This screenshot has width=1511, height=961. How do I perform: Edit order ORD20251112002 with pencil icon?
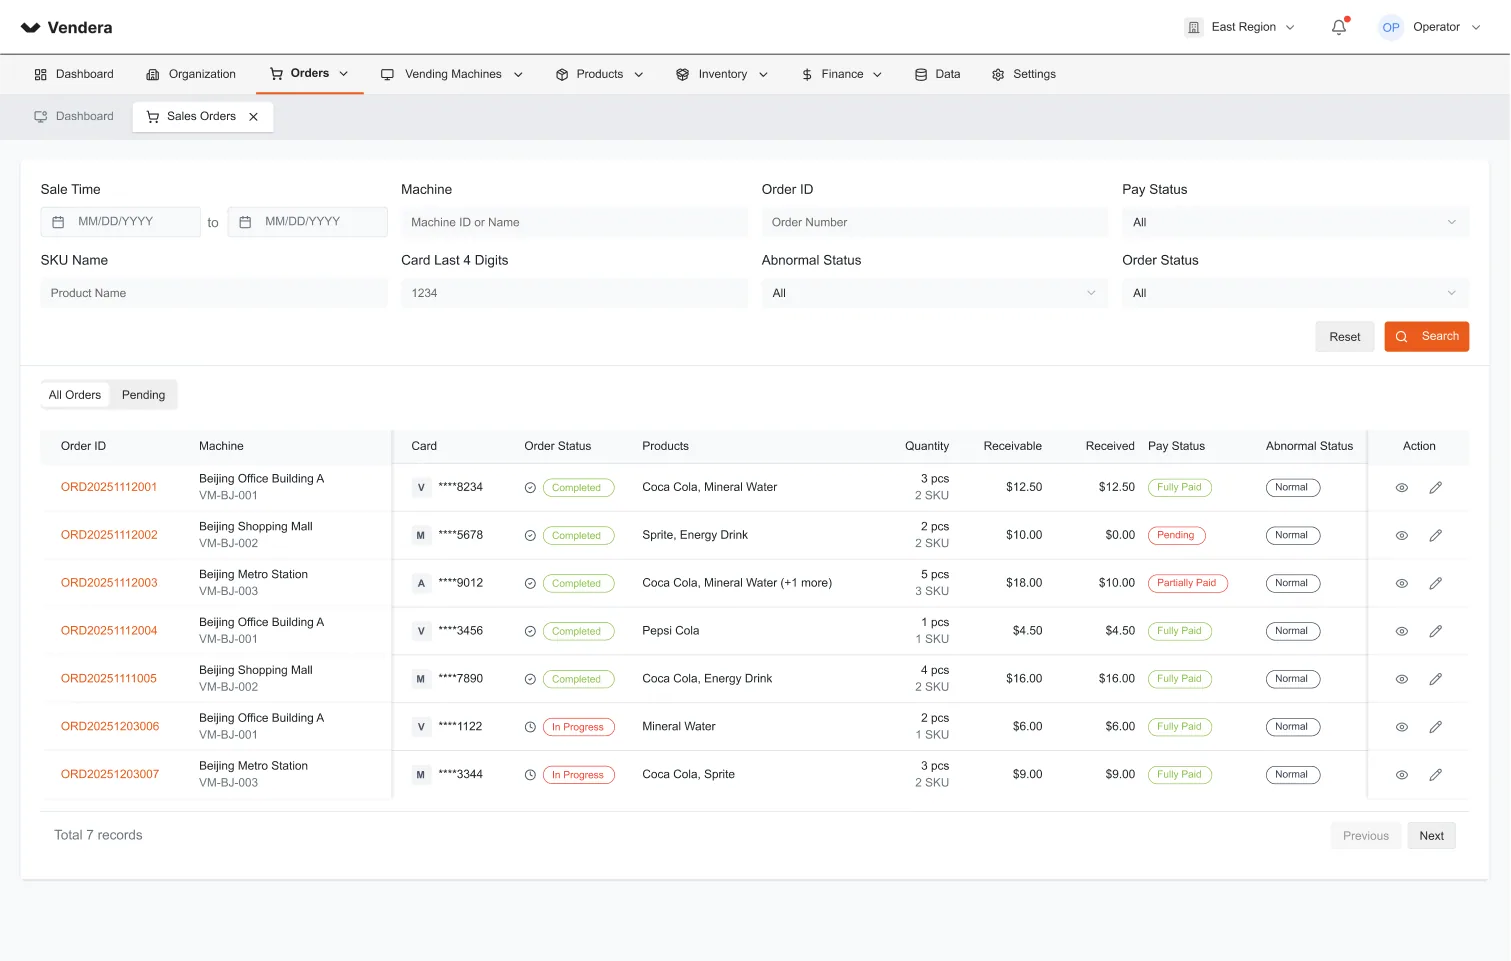pyautogui.click(x=1435, y=536)
